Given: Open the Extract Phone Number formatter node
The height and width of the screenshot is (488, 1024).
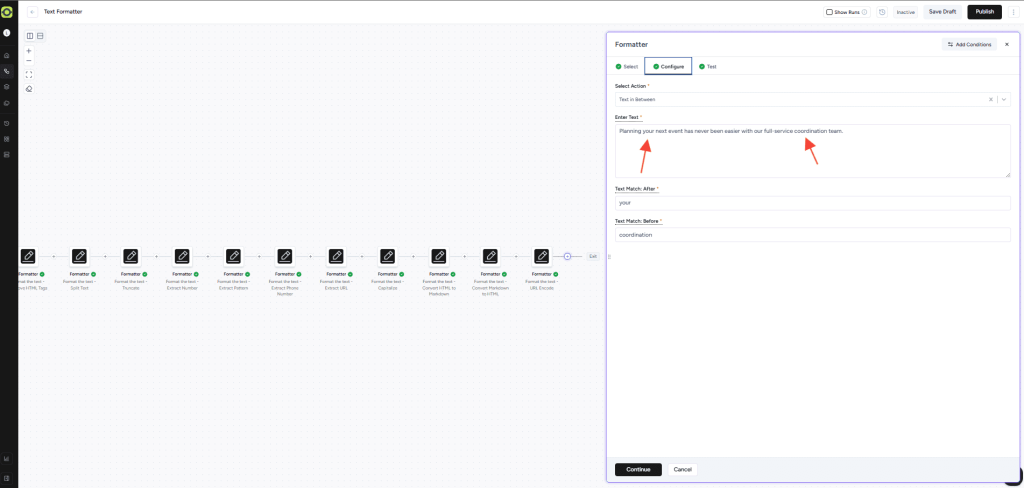Looking at the screenshot, I should [284, 256].
